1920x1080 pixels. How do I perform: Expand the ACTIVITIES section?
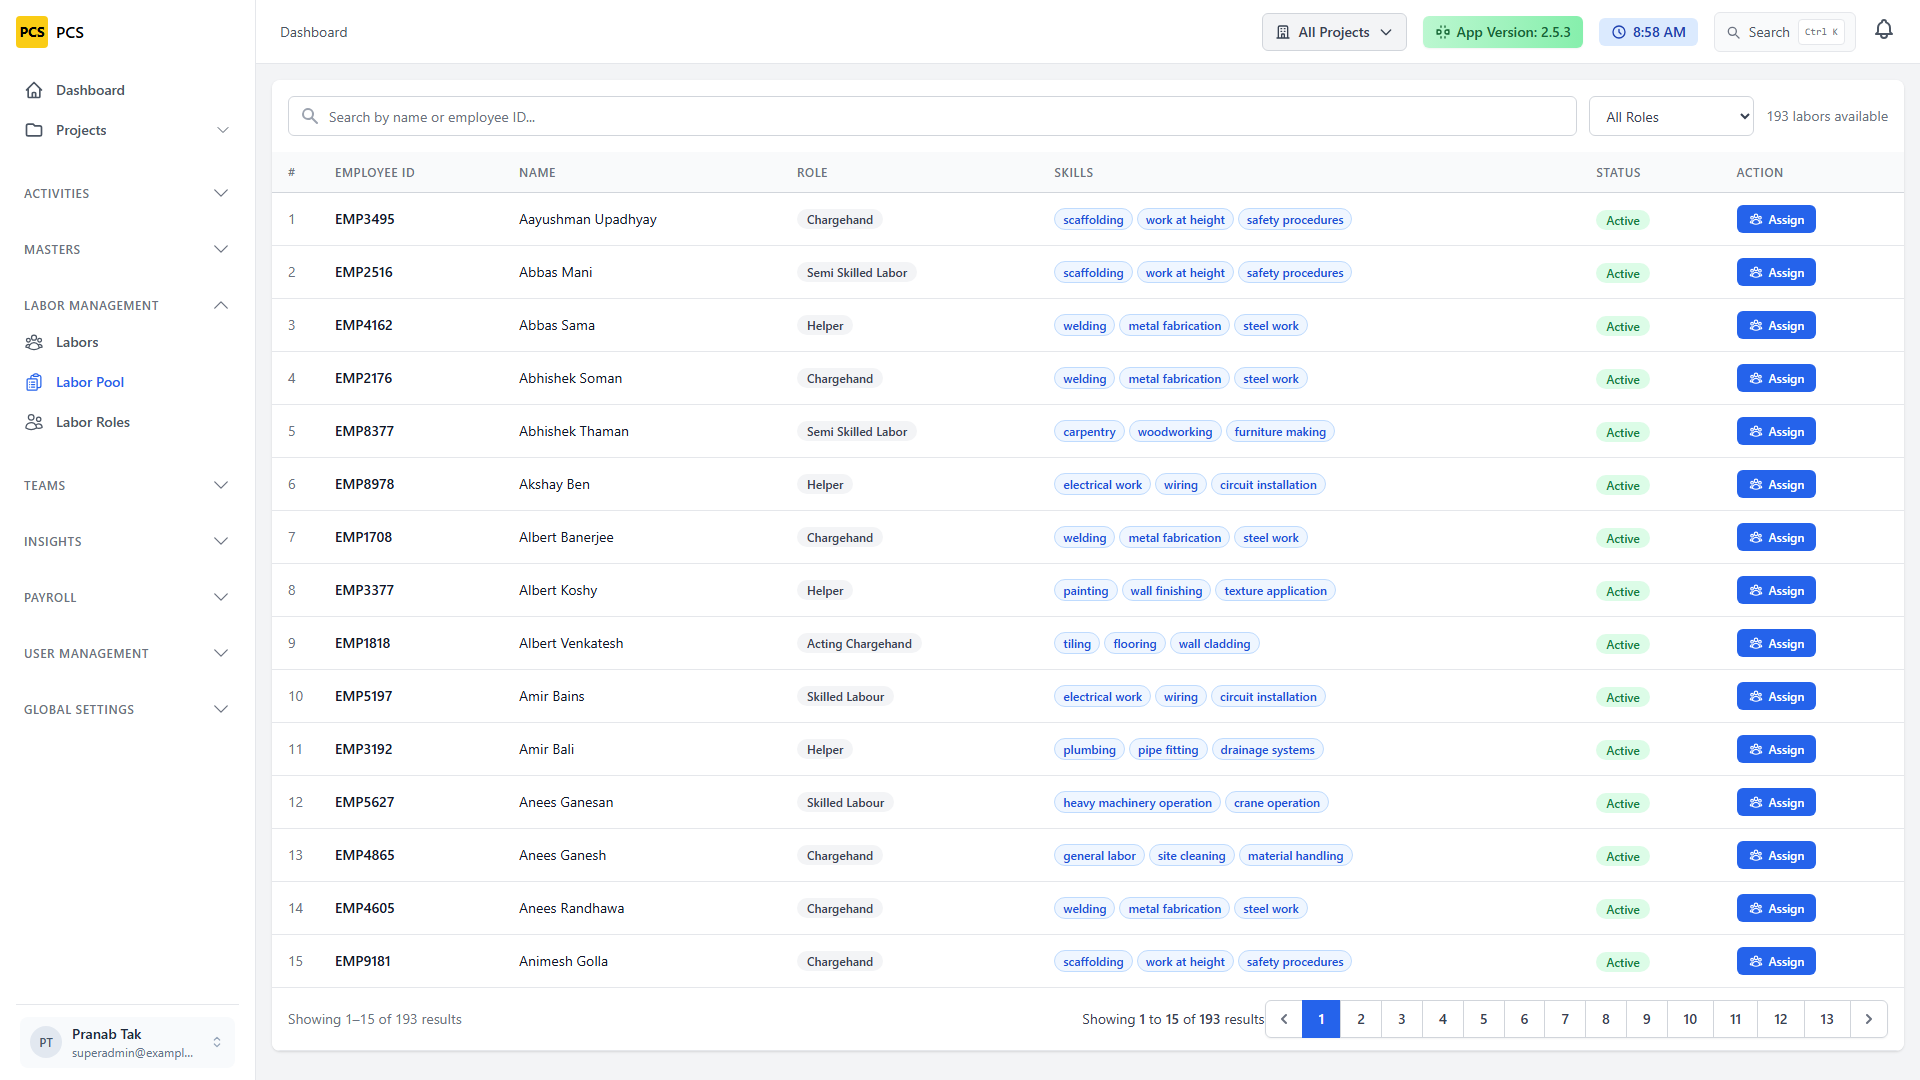(x=127, y=193)
